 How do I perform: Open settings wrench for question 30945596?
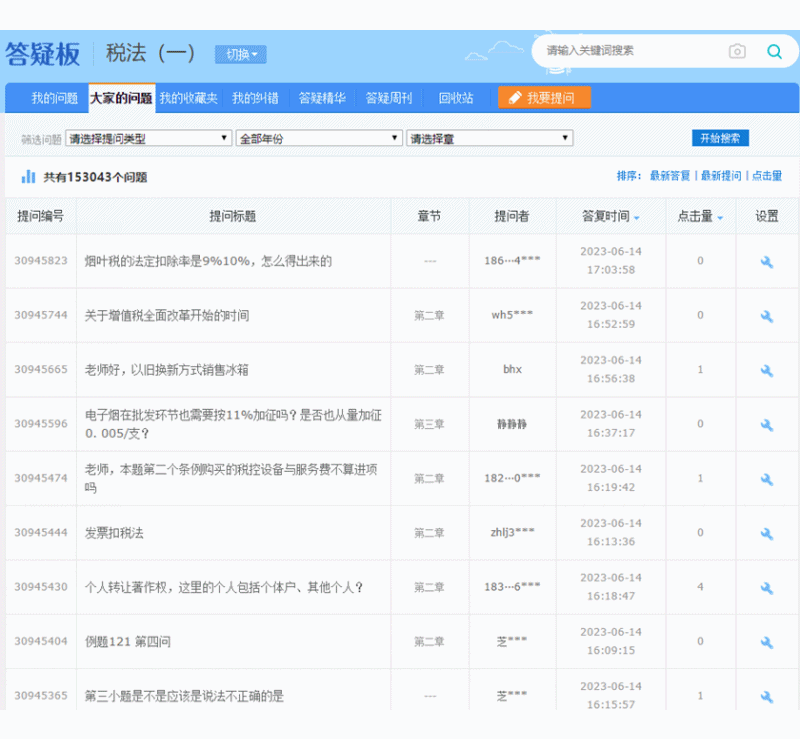click(x=767, y=423)
